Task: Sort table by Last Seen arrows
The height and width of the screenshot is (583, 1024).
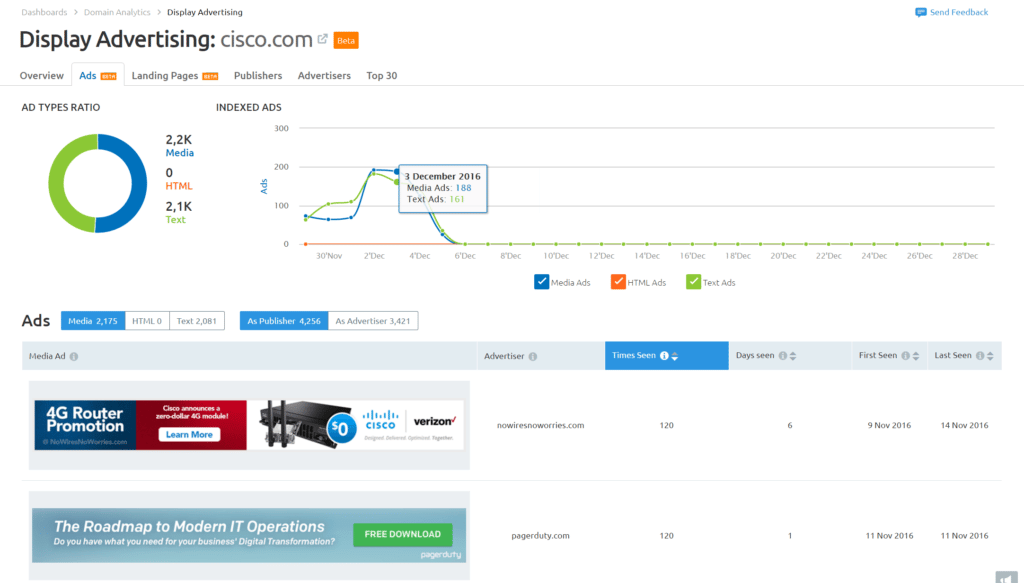Action: pyautogui.click(x=990, y=356)
